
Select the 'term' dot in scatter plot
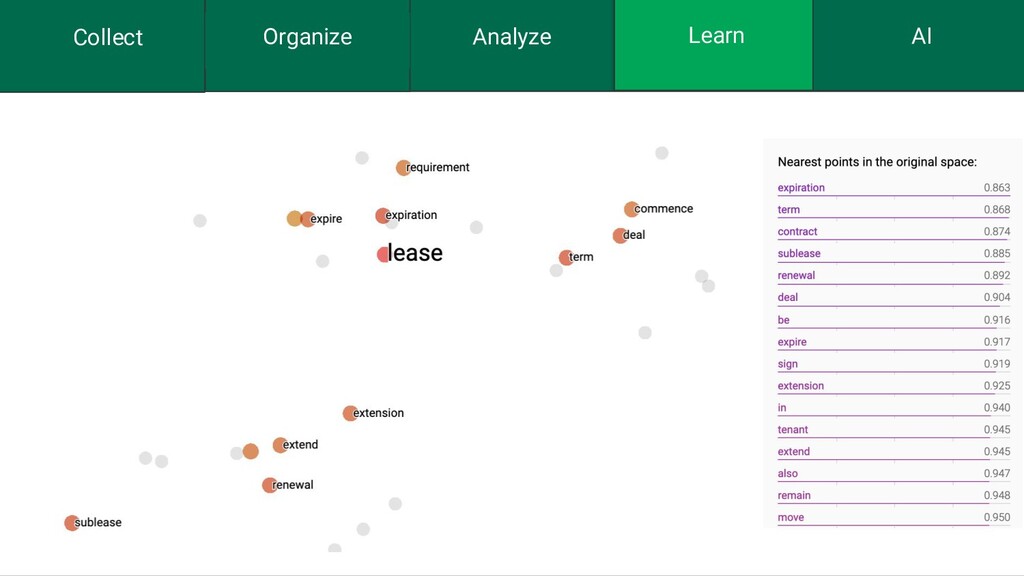point(566,258)
